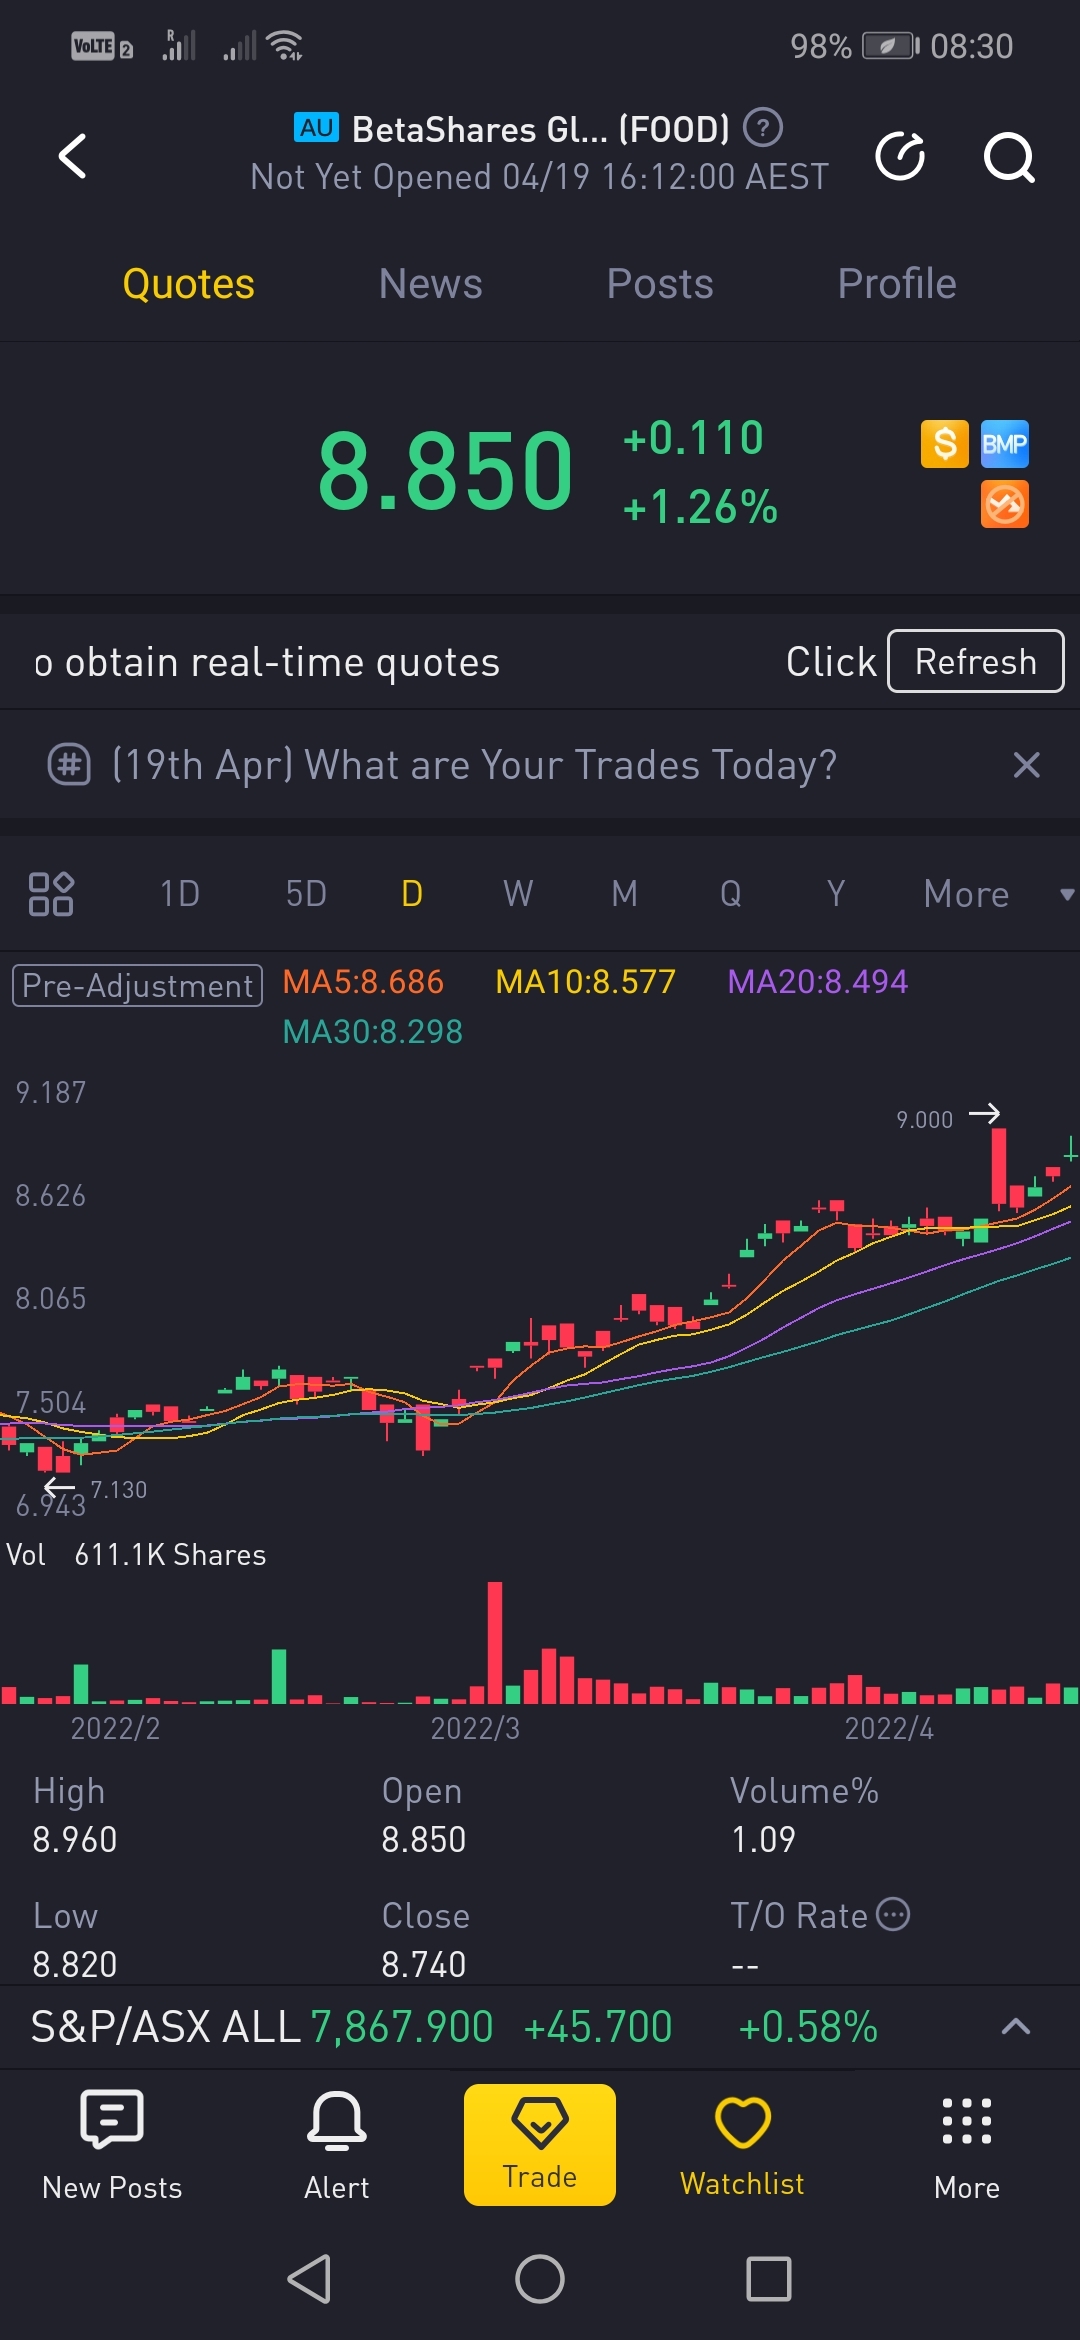The image size is (1080, 2340).
Task: Click the Refresh quotes button
Action: pos(976,661)
